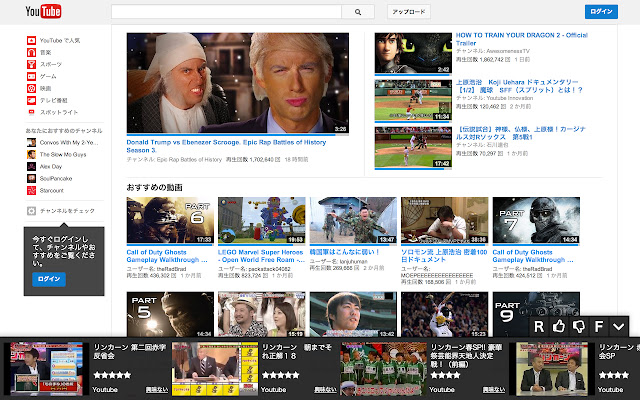Collapse the recommendation bar with chevron

pyautogui.click(x=619, y=326)
